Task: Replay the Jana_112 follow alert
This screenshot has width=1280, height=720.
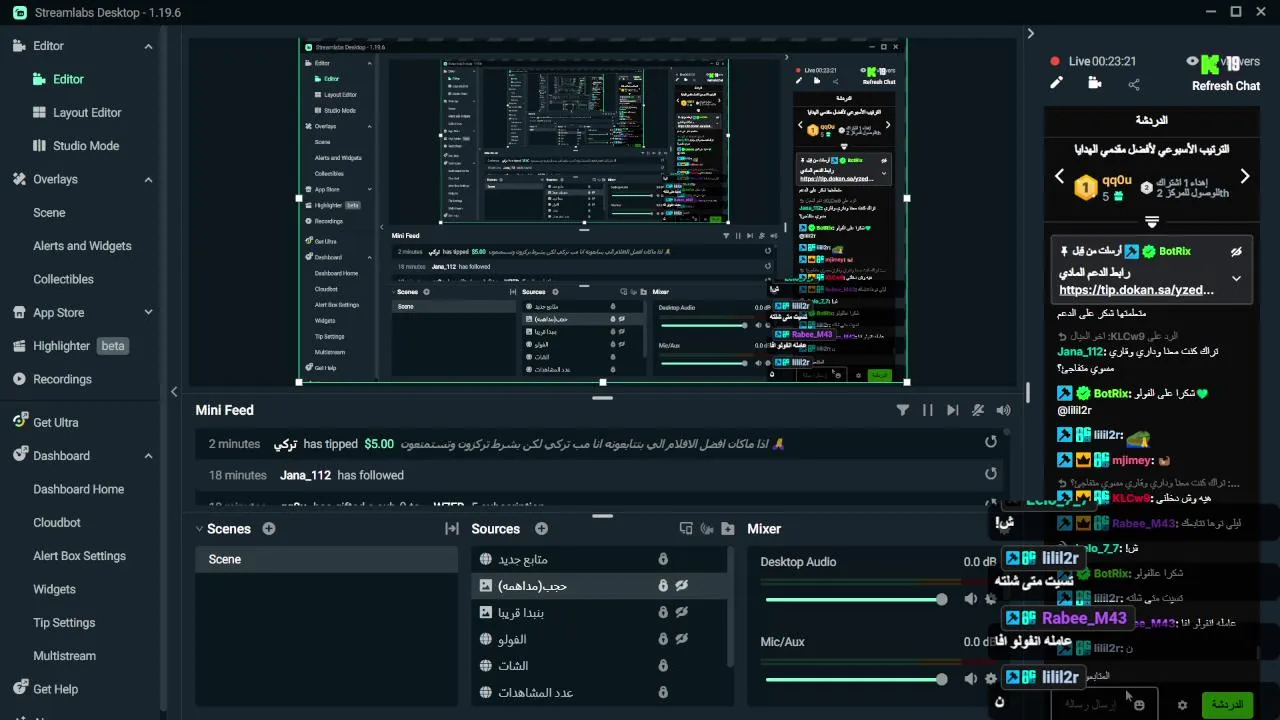Action: click(991, 474)
